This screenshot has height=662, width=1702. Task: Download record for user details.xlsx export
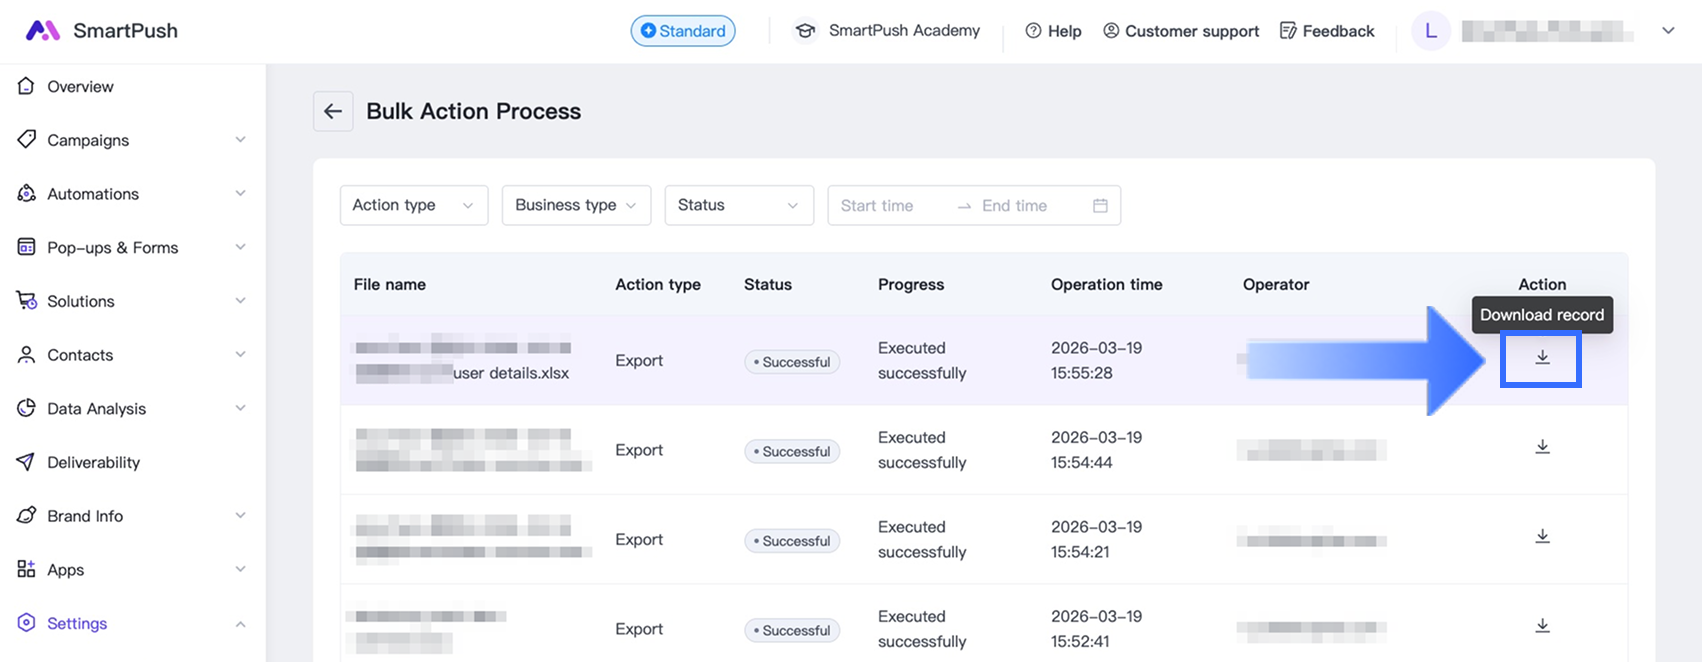[x=1542, y=358]
